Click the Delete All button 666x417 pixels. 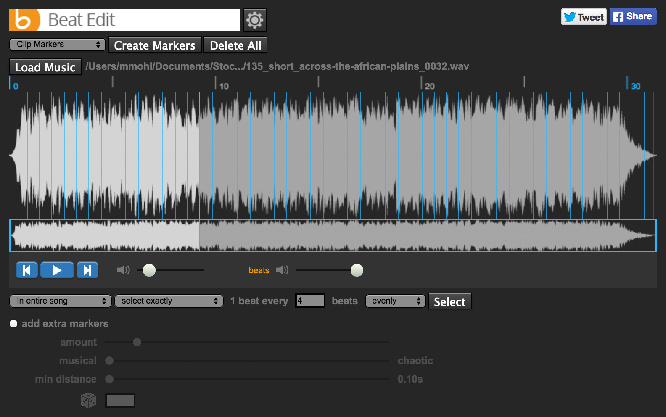[235, 45]
